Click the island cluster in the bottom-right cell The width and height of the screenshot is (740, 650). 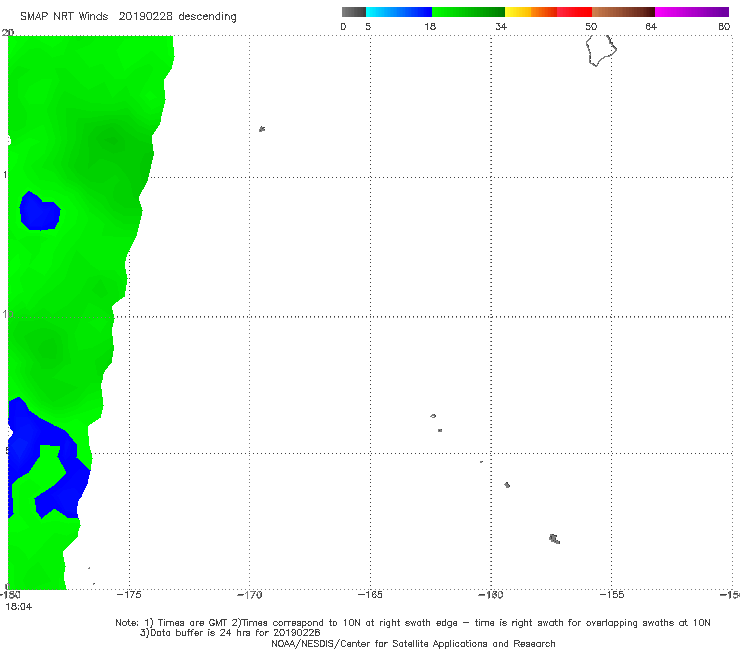tap(555, 539)
